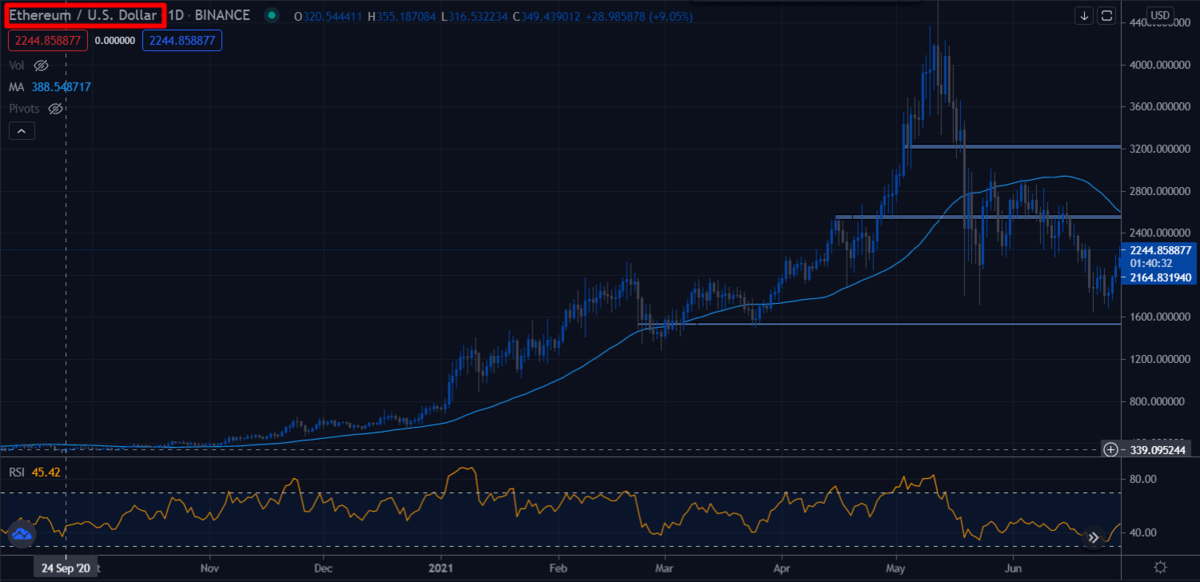1200x582 pixels.
Task: Click the scroll to latest bar arrows
Action: pyautogui.click(x=1093, y=537)
